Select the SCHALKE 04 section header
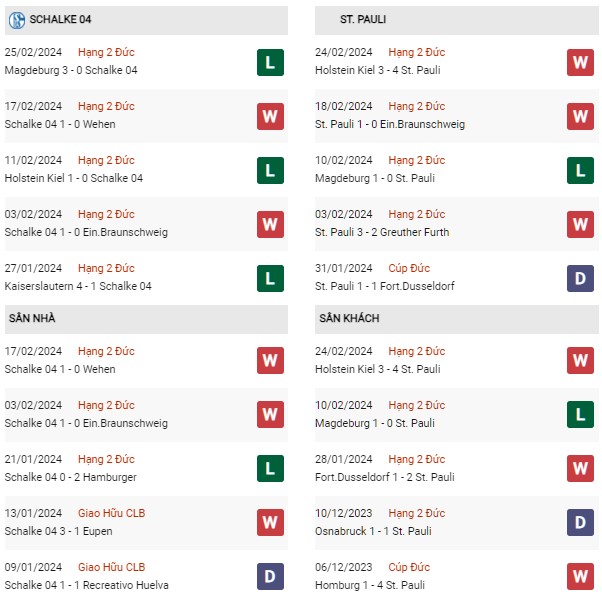Viewport: 602px width, 596px height. (x=146, y=20)
